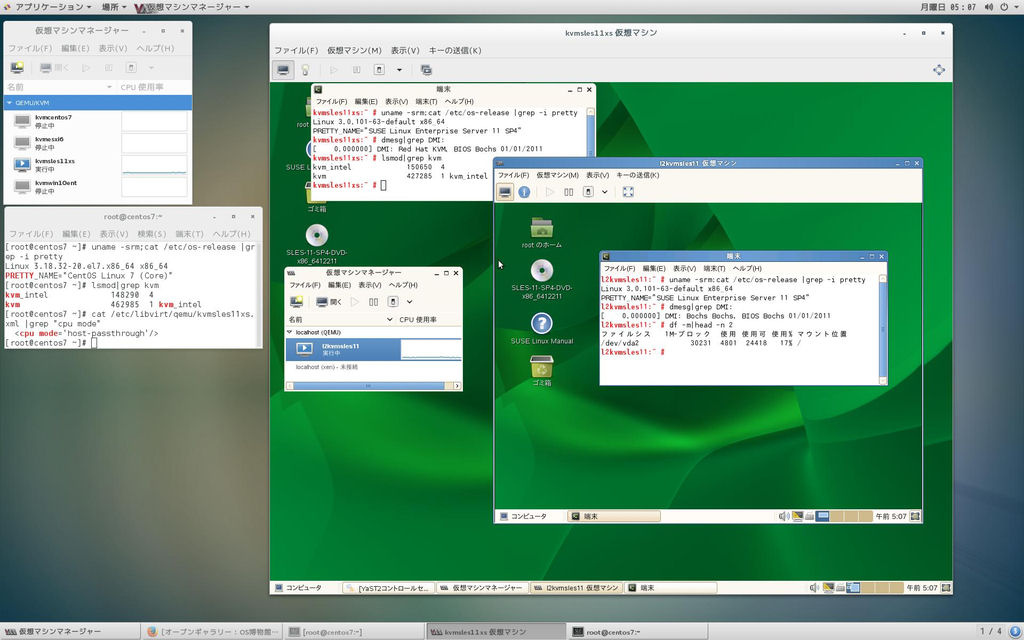This screenshot has width=1024, height=640.
Task: Click pause icon in nested 仮想マシンマネージャー
Action: point(374,302)
